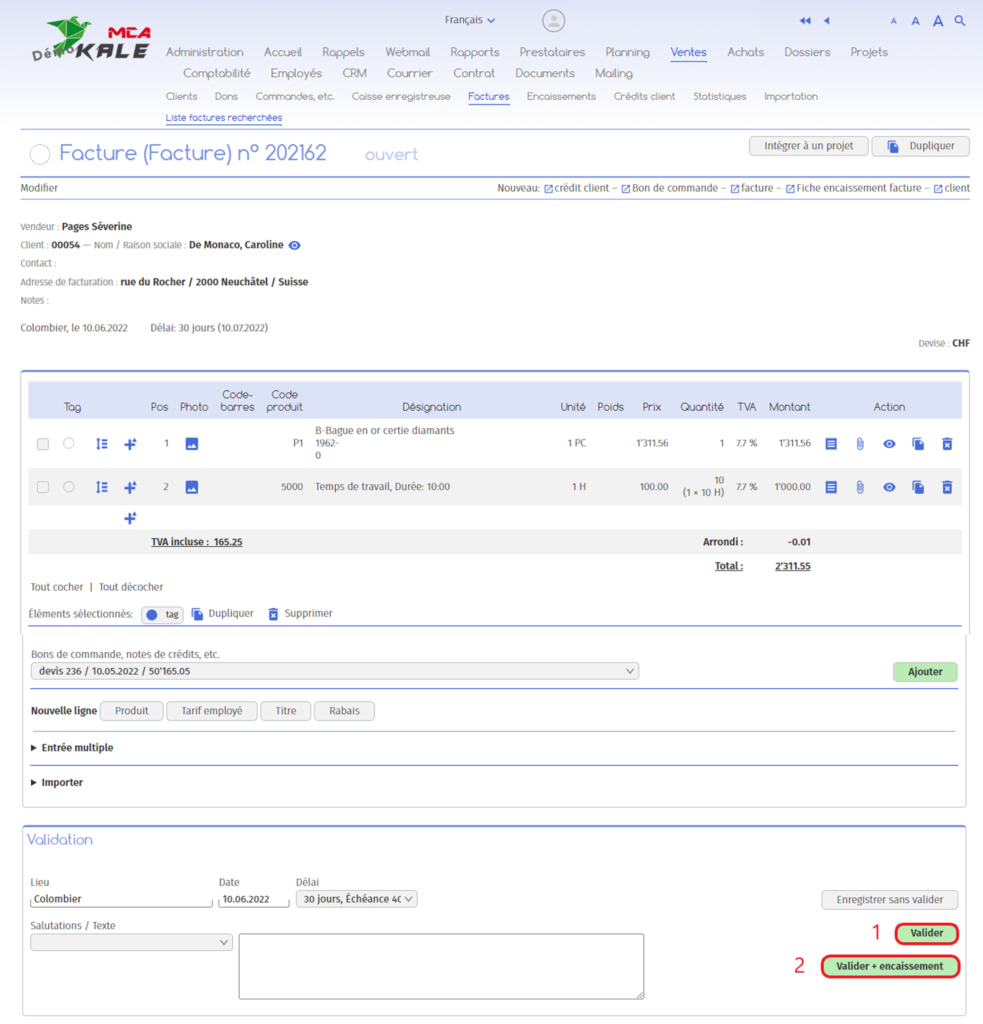983x1024 pixels.
Task: Click Supprimer for selected elements
Action: coord(300,614)
